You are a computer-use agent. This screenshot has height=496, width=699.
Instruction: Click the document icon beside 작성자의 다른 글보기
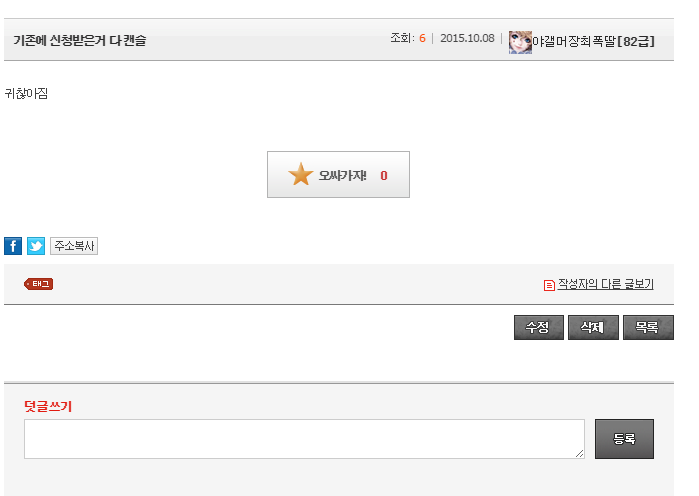pyautogui.click(x=549, y=285)
